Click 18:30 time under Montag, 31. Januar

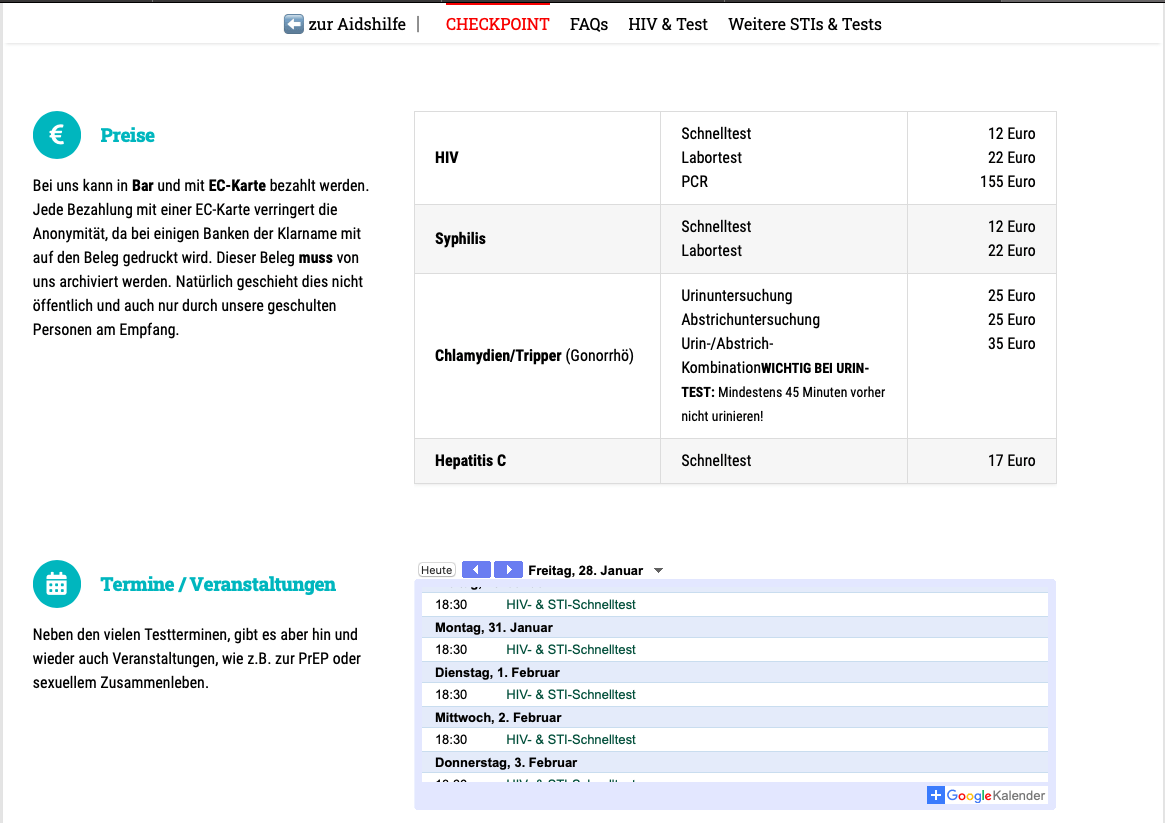pyautogui.click(x=451, y=649)
